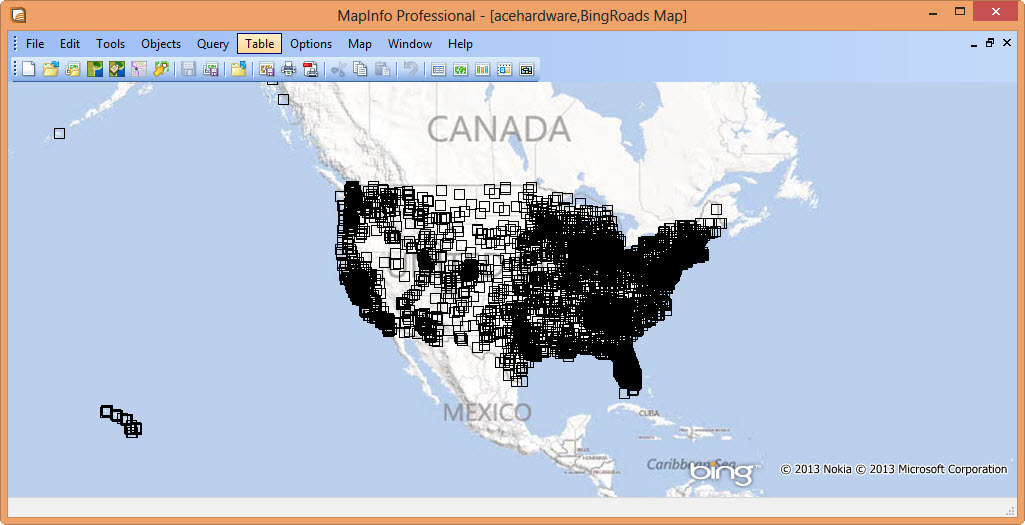Click the isolated square marker in Alaska's Aleutians
The height and width of the screenshot is (525, 1025).
pos(59,133)
